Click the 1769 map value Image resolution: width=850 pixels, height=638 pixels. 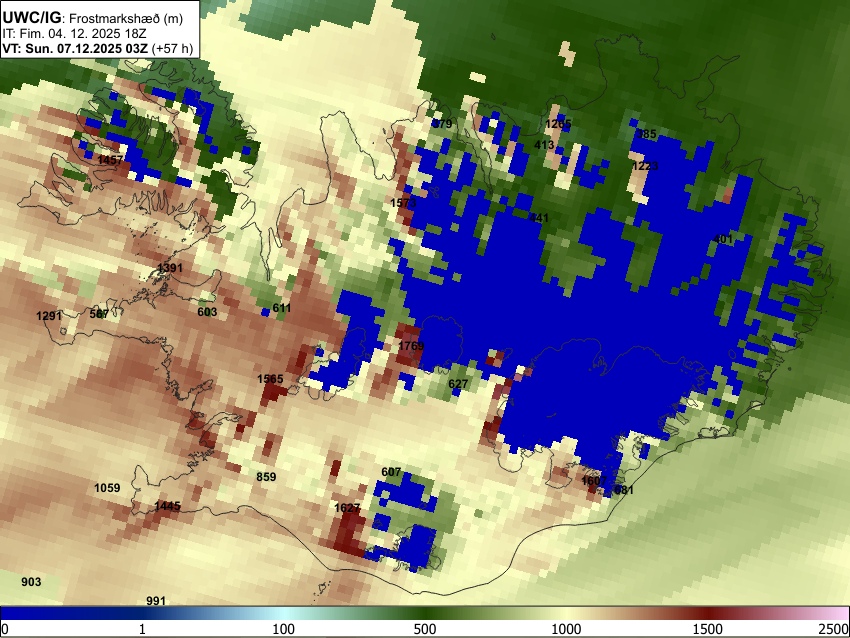411,346
